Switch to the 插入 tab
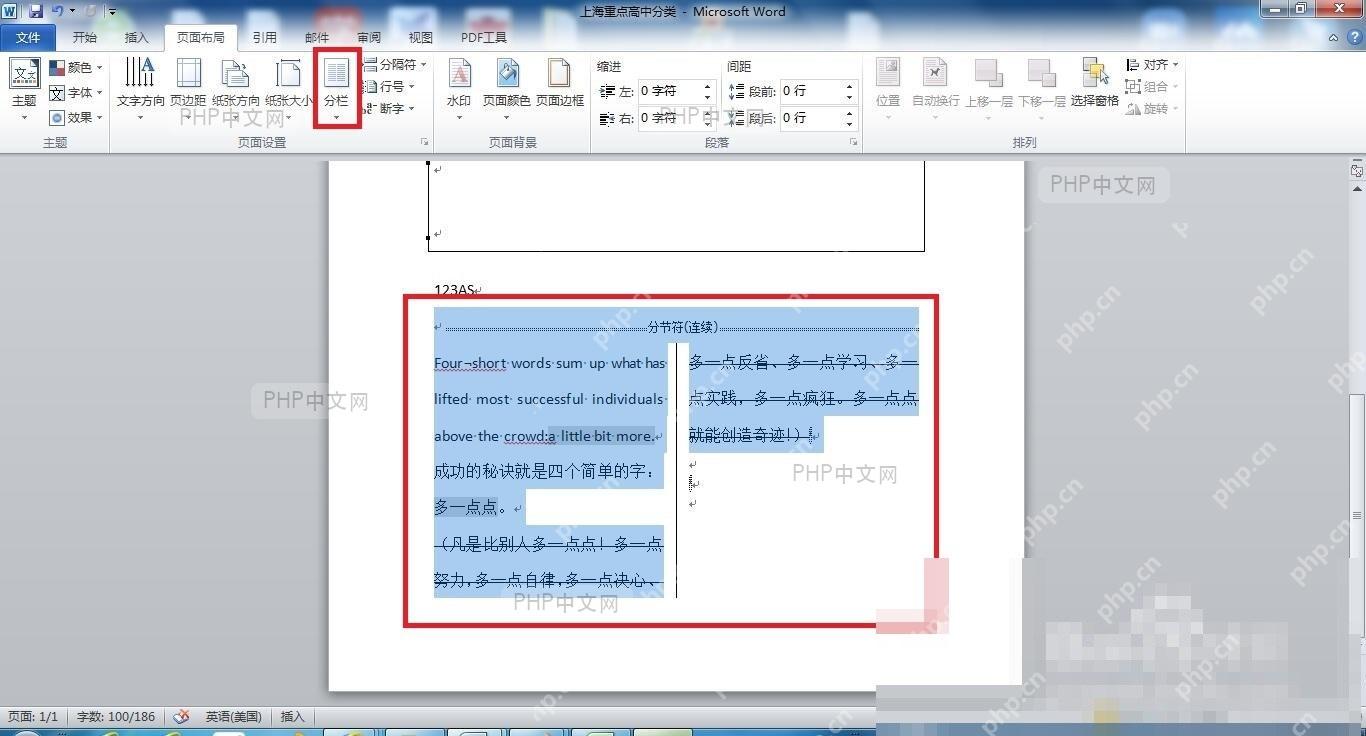The width and height of the screenshot is (1366, 736). [x=136, y=38]
